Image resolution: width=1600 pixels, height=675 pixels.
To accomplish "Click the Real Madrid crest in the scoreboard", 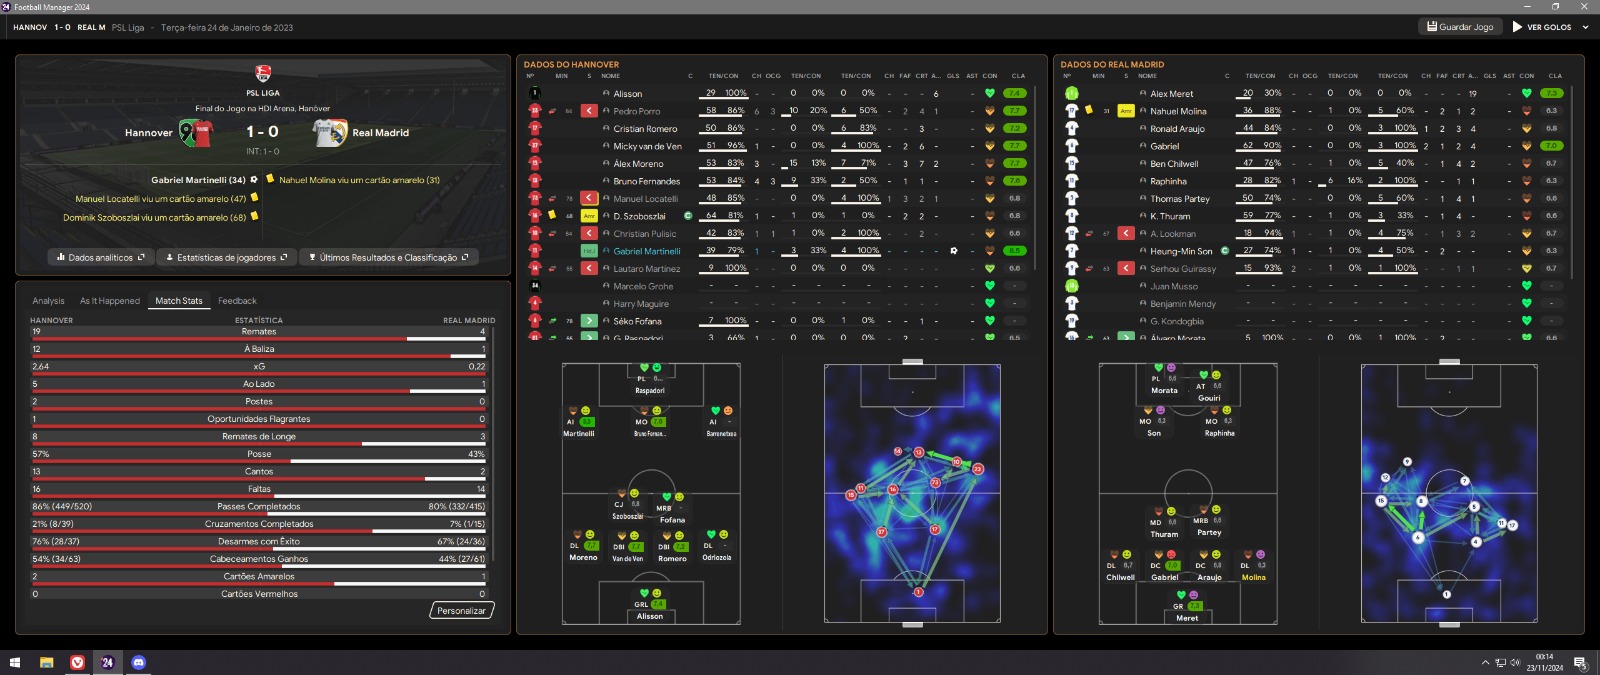I will coord(330,132).
